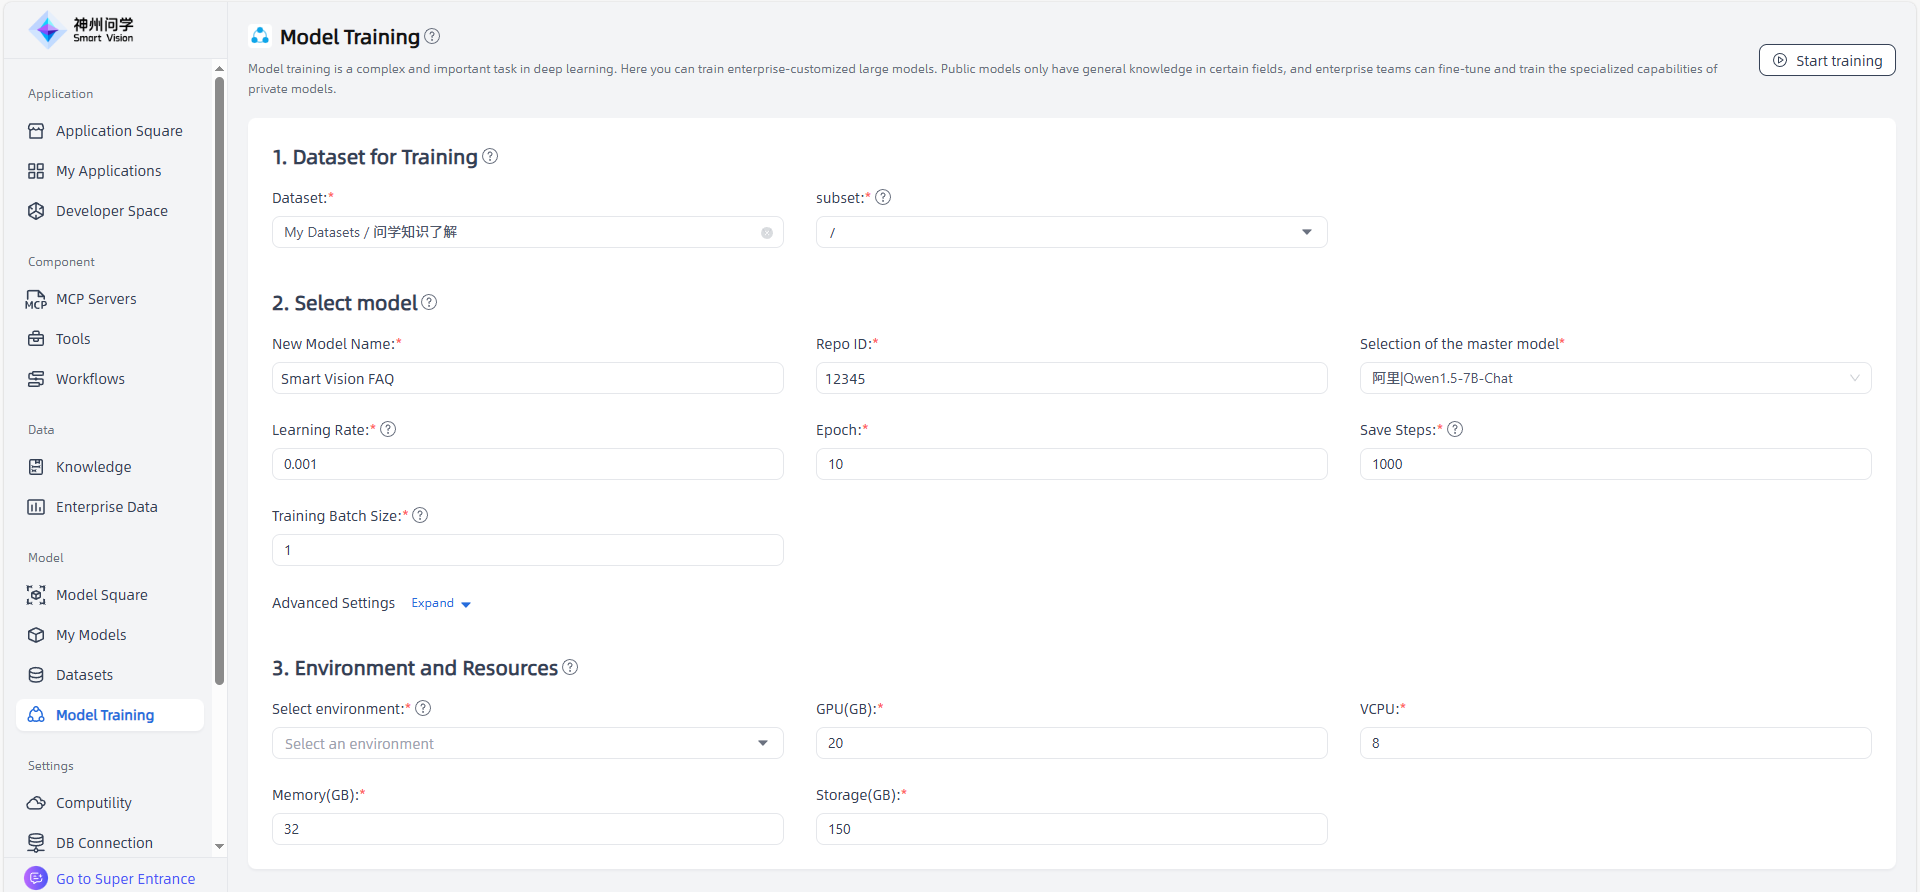Viewport: 1920px width, 892px height.
Task: Click the help icon next to subset
Action: [x=883, y=197]
